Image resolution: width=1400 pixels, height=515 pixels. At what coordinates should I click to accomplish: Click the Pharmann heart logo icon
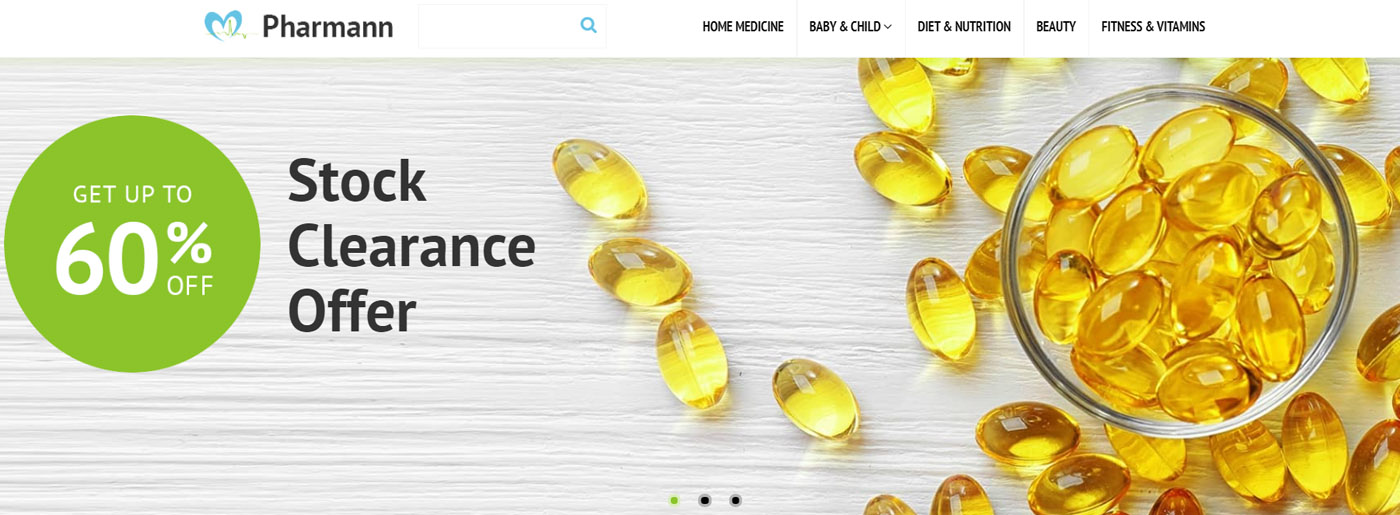pos(225,26)
